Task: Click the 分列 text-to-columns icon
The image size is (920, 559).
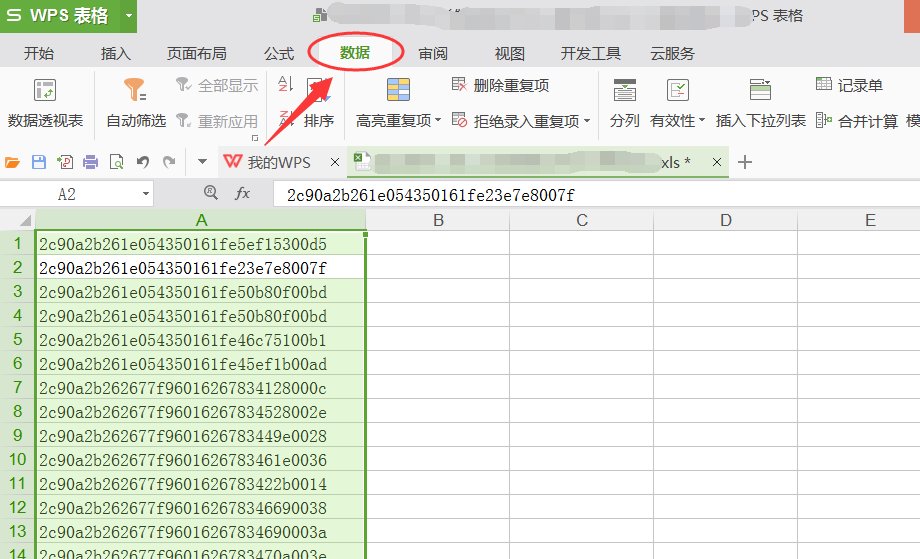Action: (624, 90)
